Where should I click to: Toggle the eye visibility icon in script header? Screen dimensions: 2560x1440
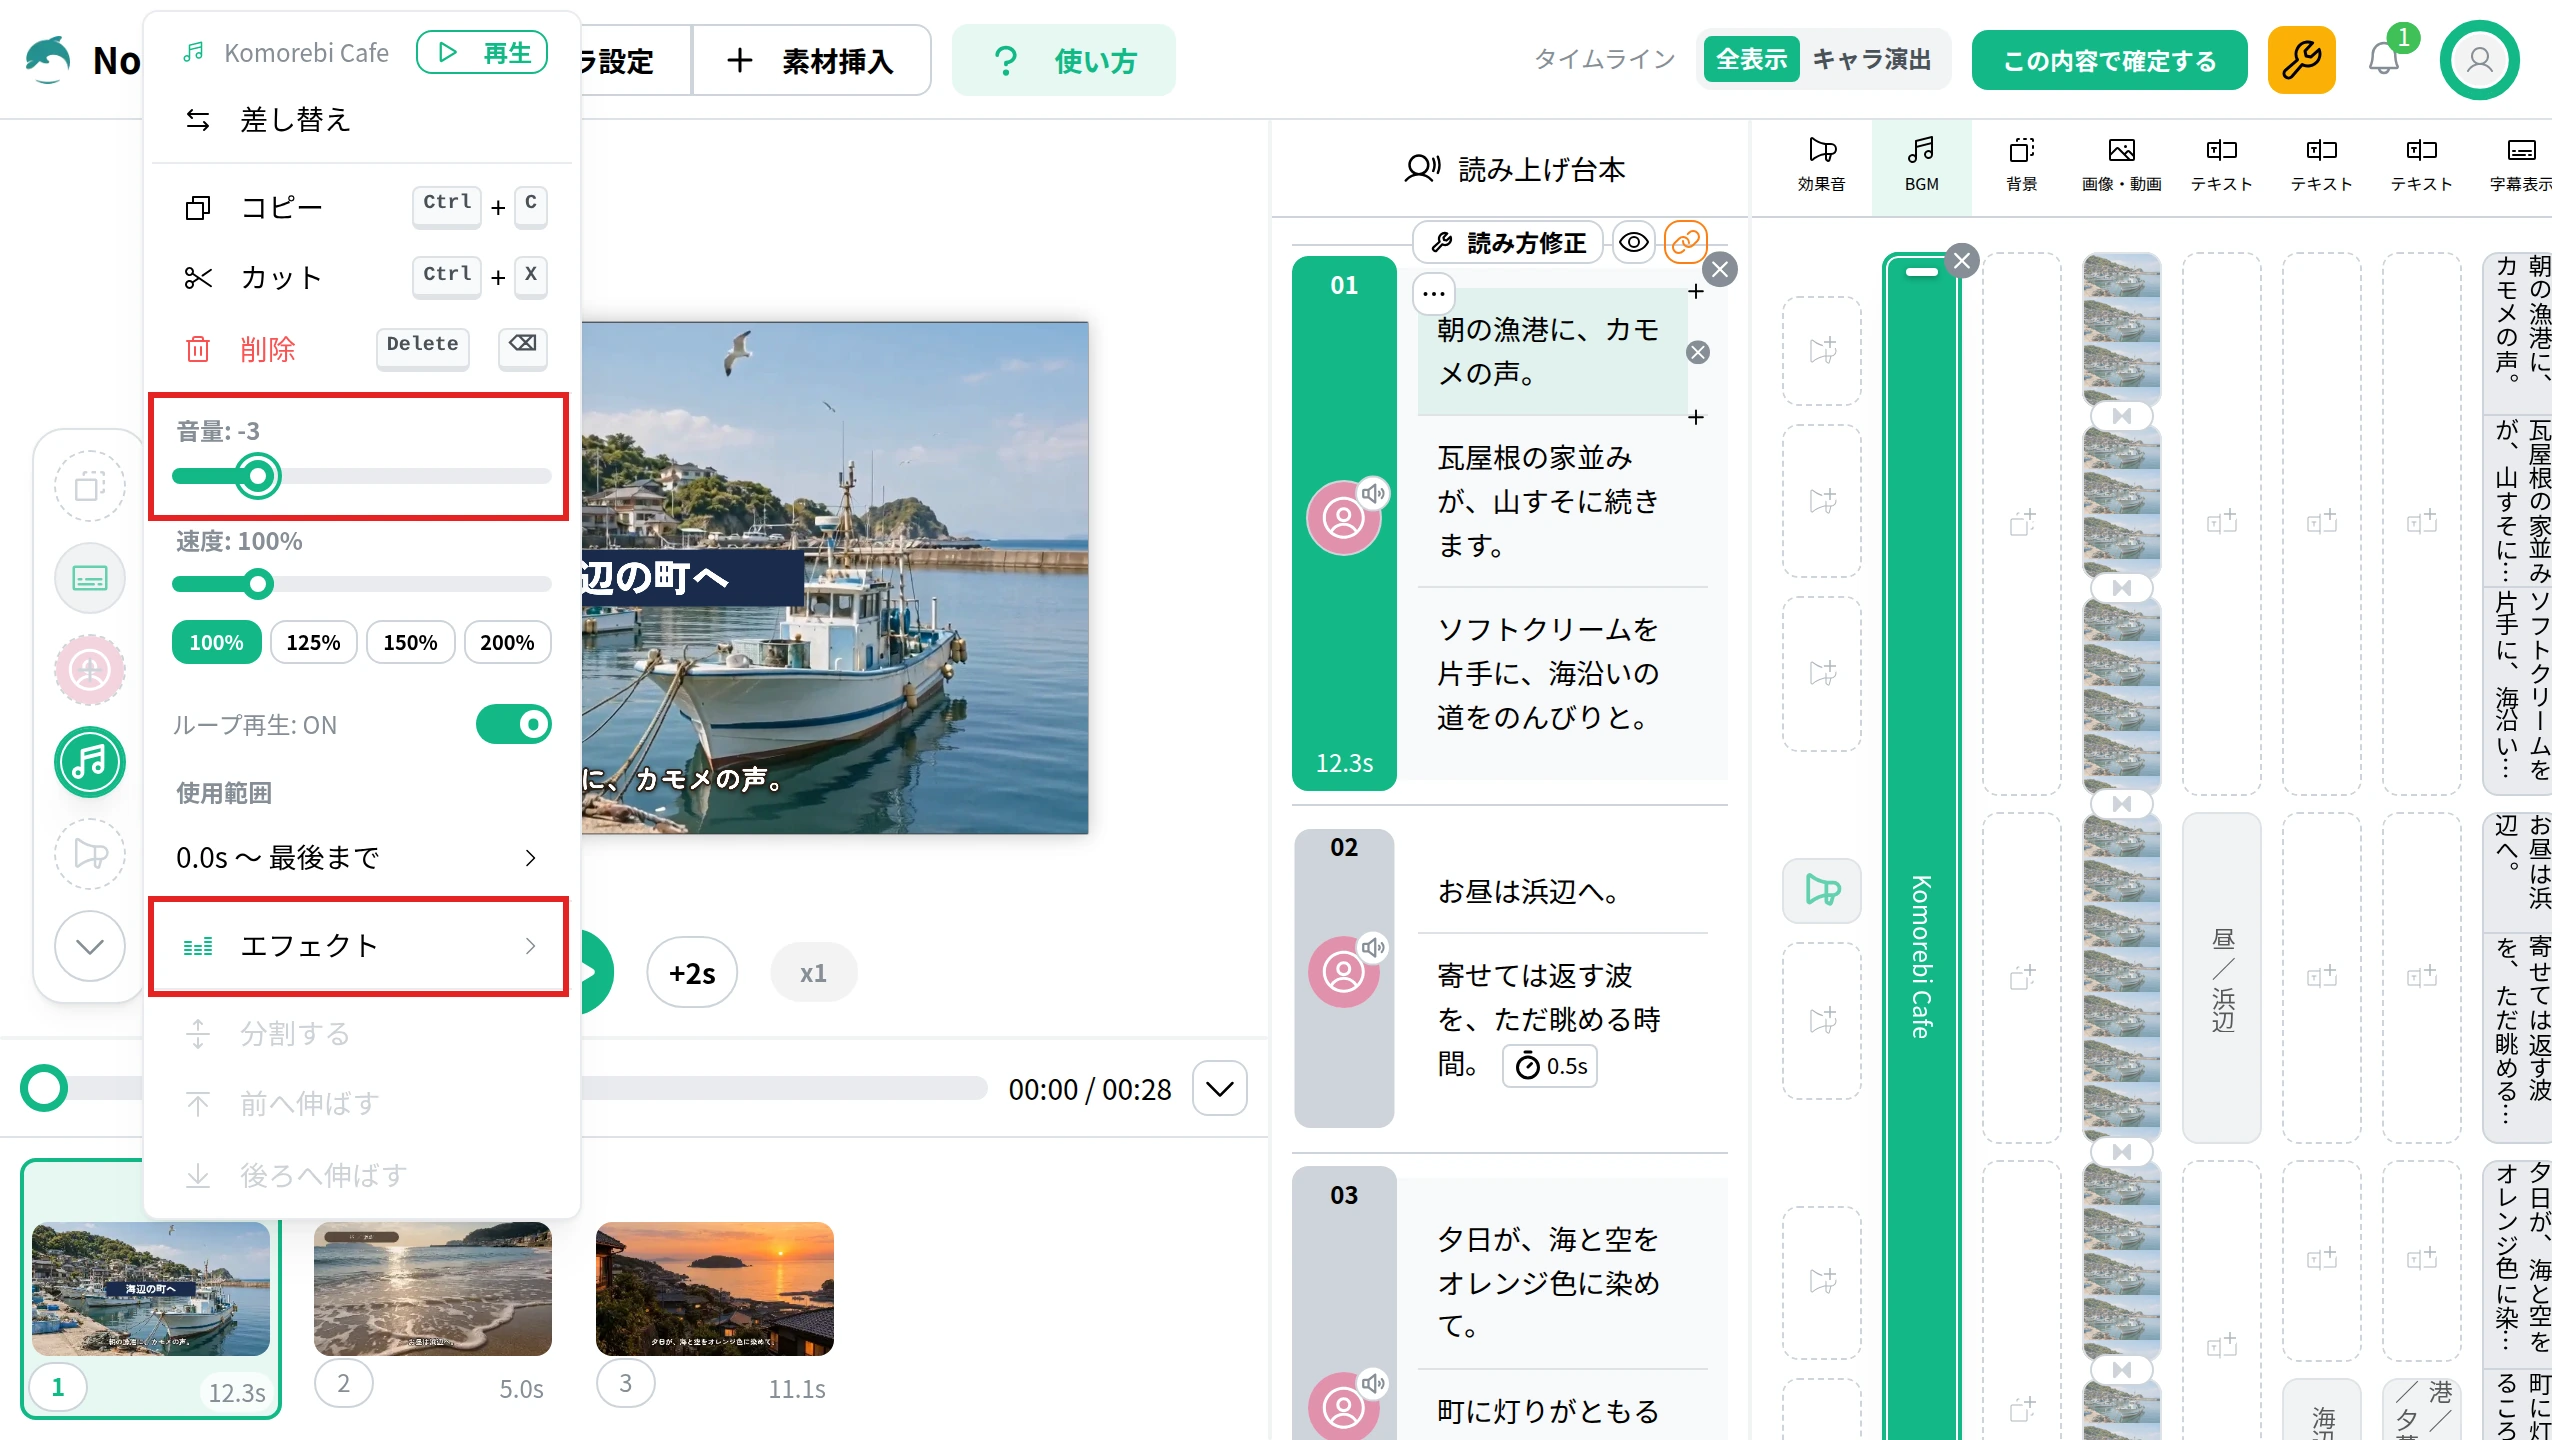tap(1633, 242)
